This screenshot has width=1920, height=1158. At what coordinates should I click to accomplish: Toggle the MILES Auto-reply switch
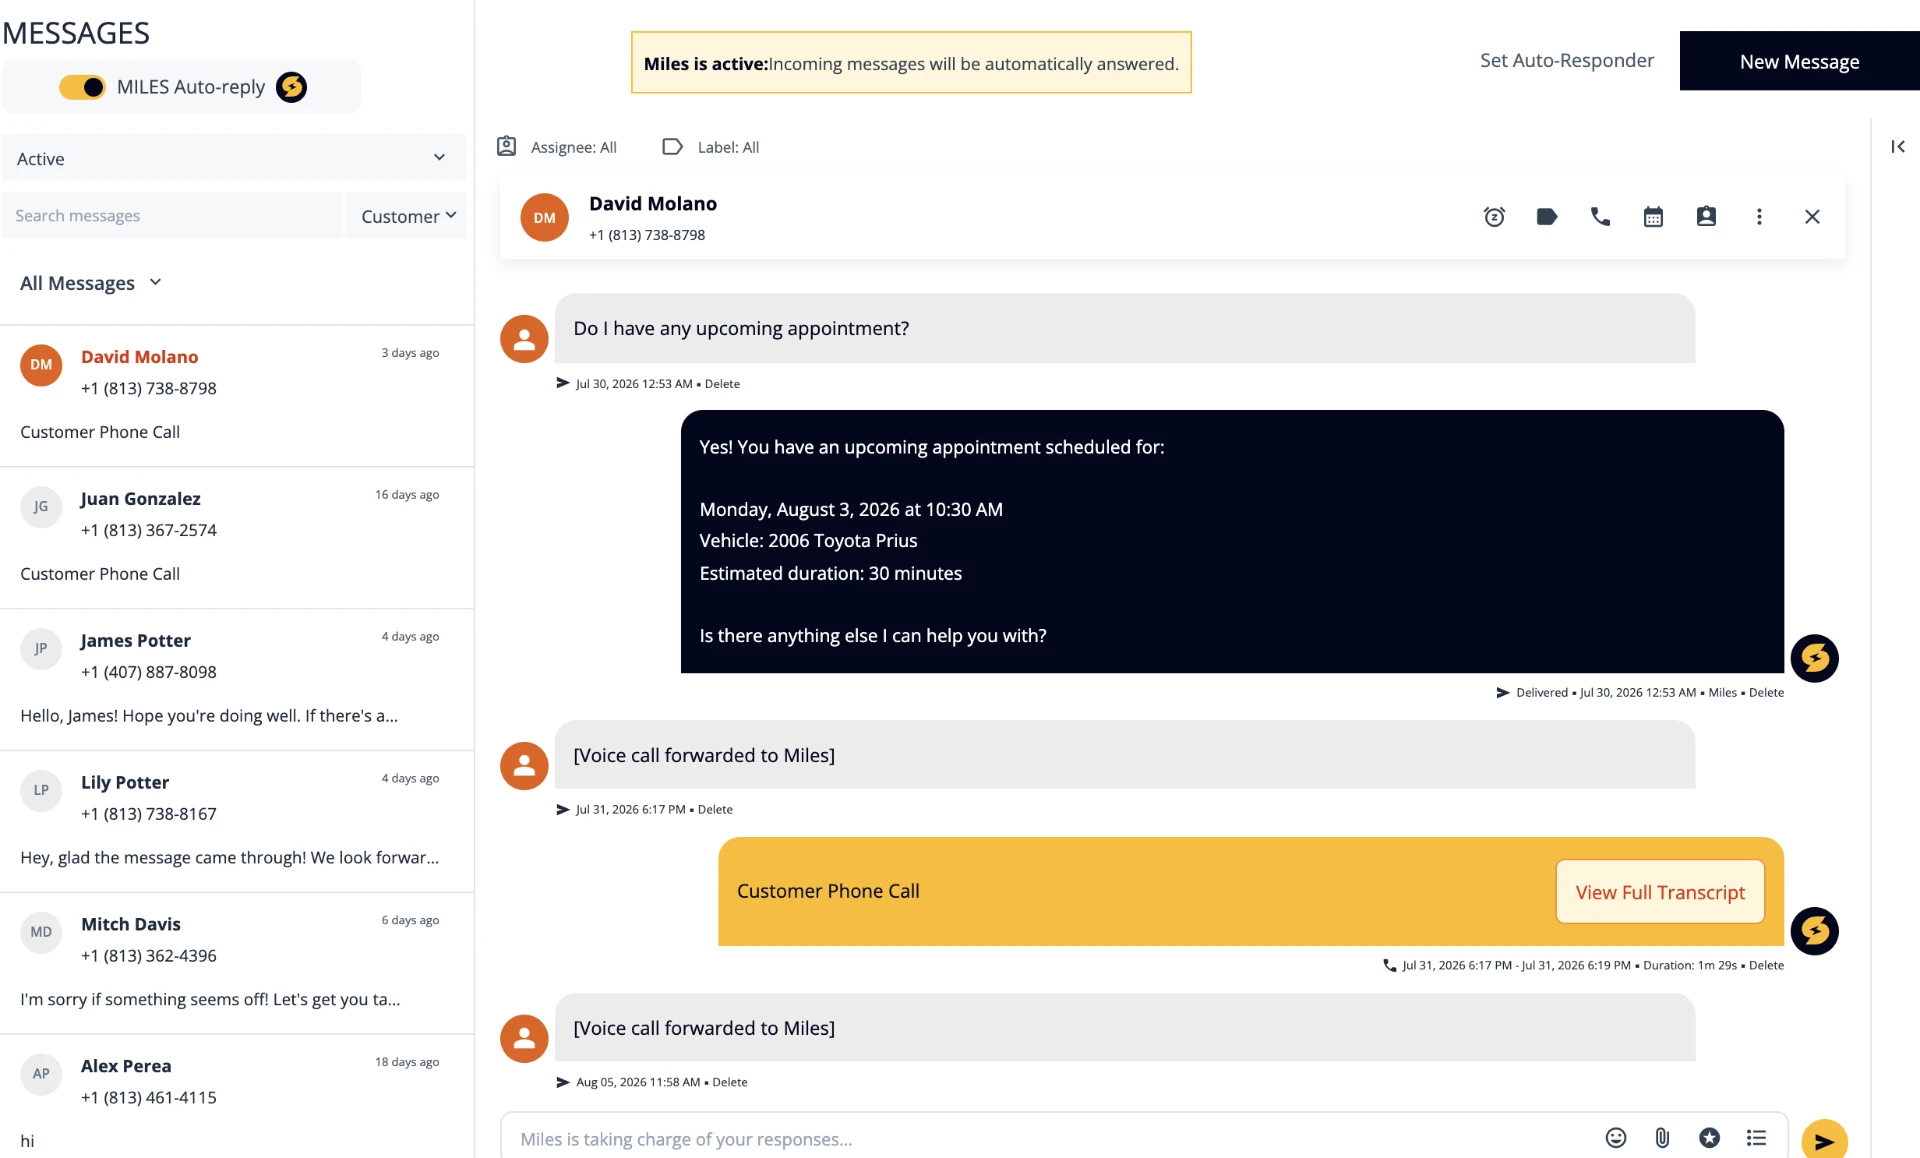click(x=82, y=87)
